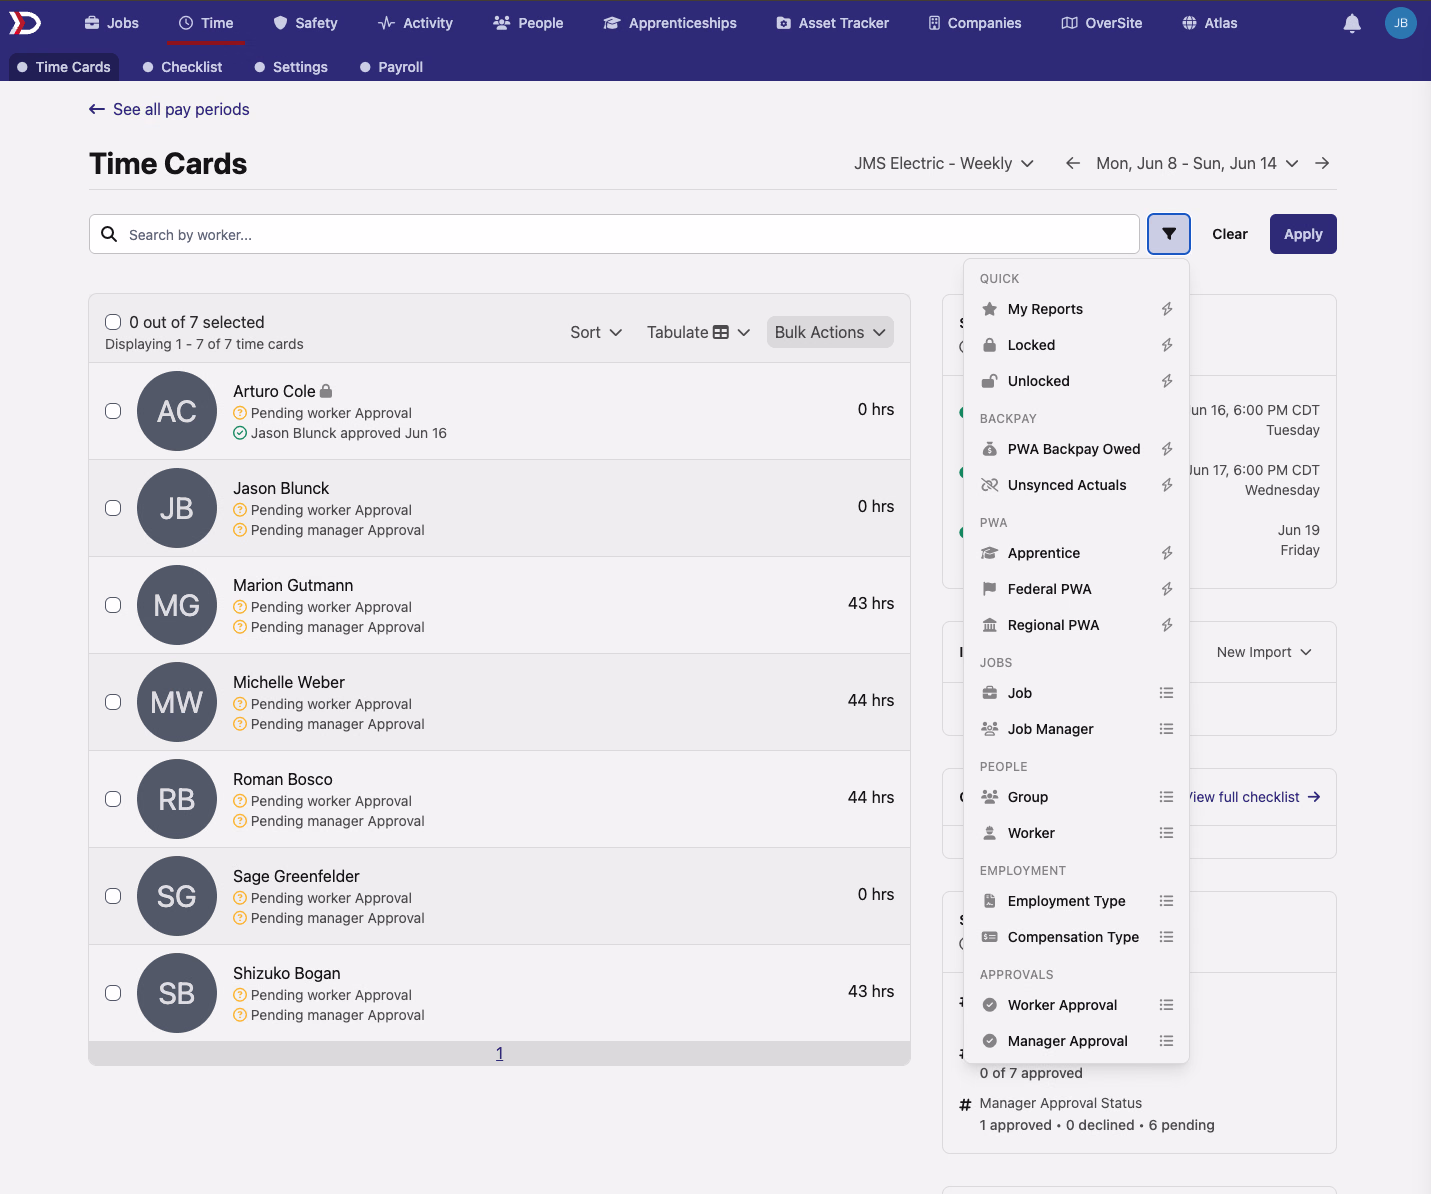
Task: Click the lightning icon beside Locked
Action: (1166, 345)
